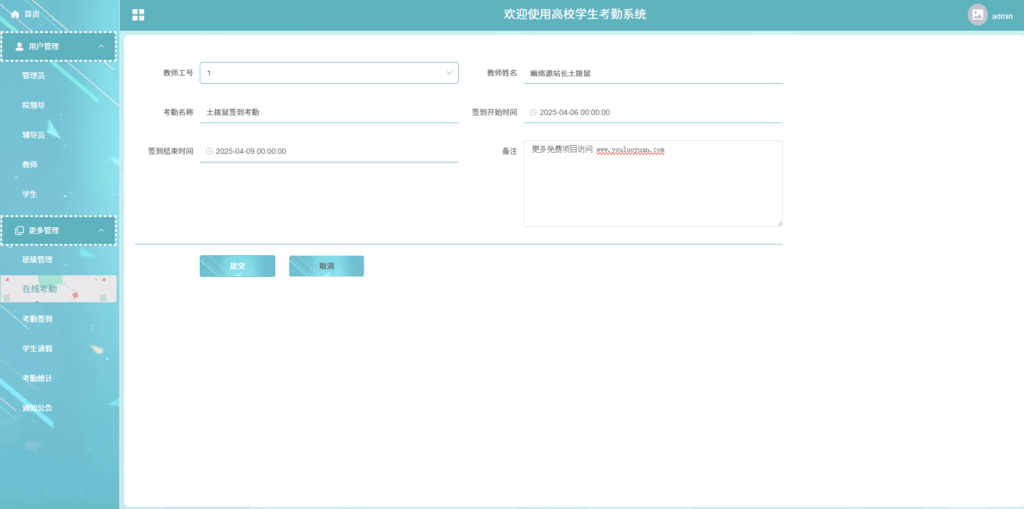Collapse the 用户管理 menu chevron
The image size is (1024, 509).
101,46
